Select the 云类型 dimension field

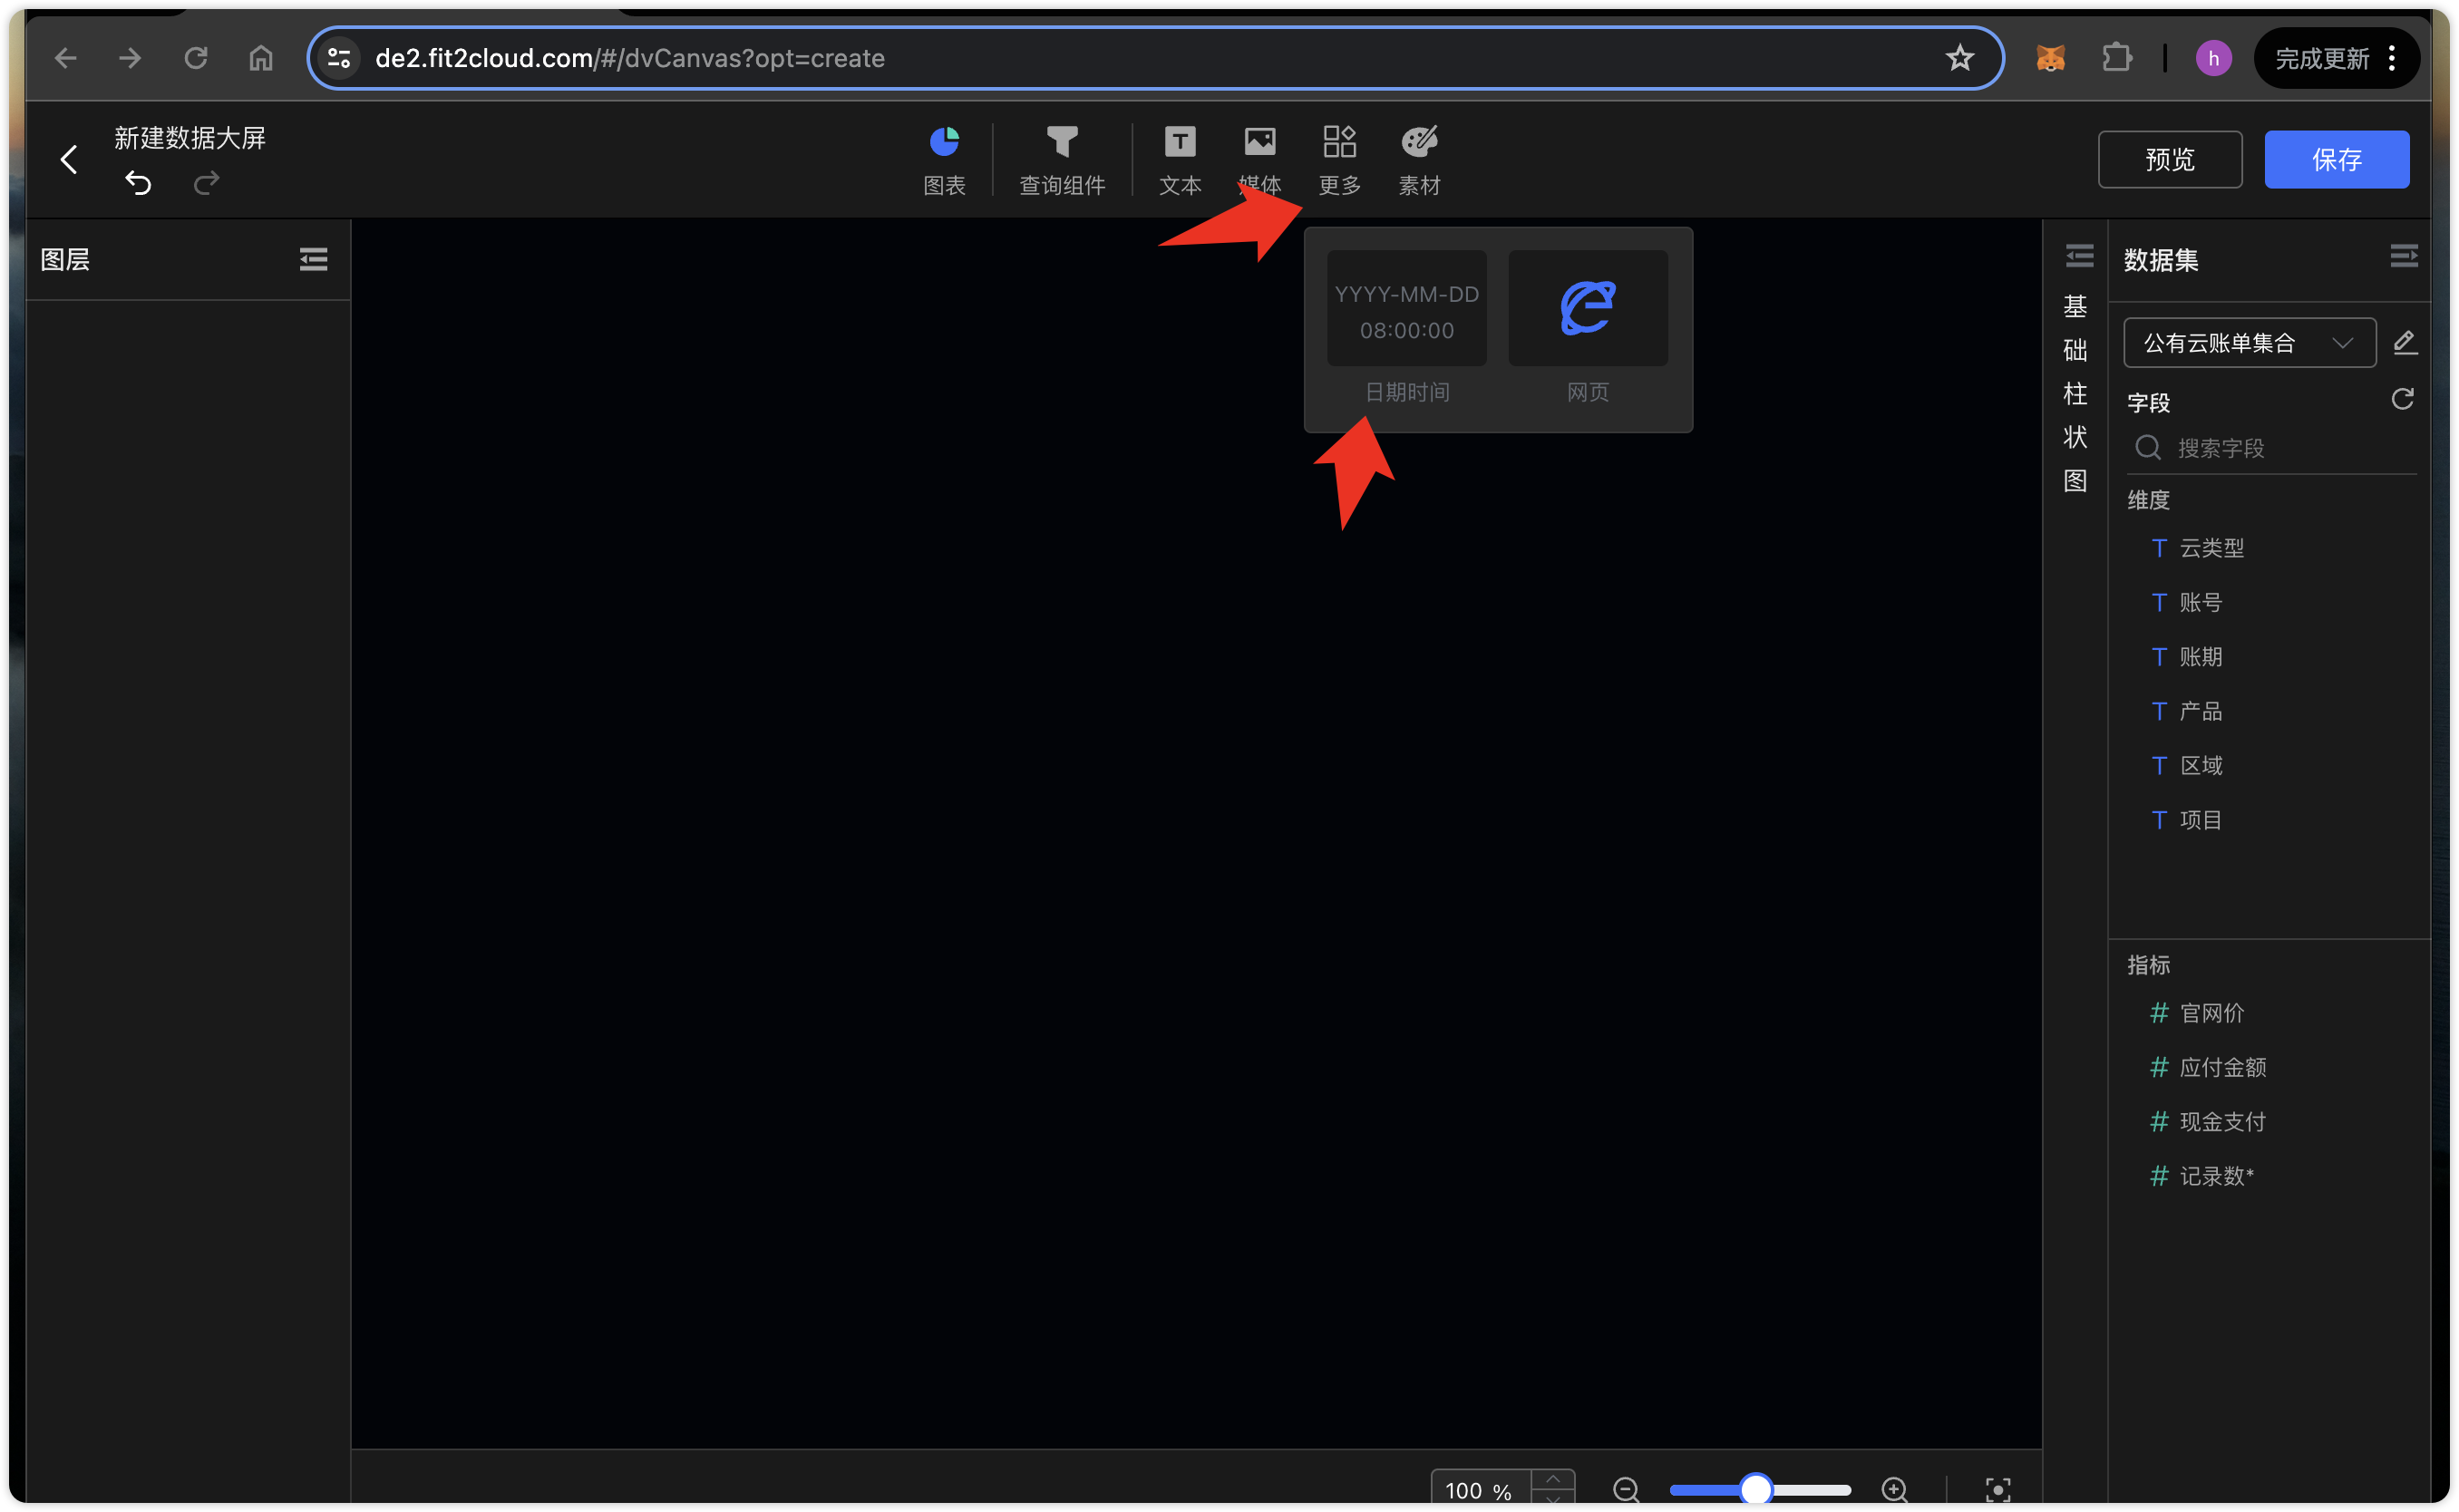click(2198, 548)
